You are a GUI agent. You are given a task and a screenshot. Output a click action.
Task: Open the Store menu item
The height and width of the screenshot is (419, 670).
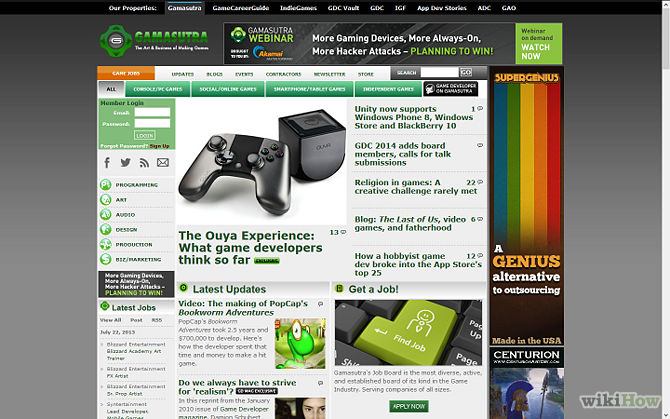click(366, 74)
